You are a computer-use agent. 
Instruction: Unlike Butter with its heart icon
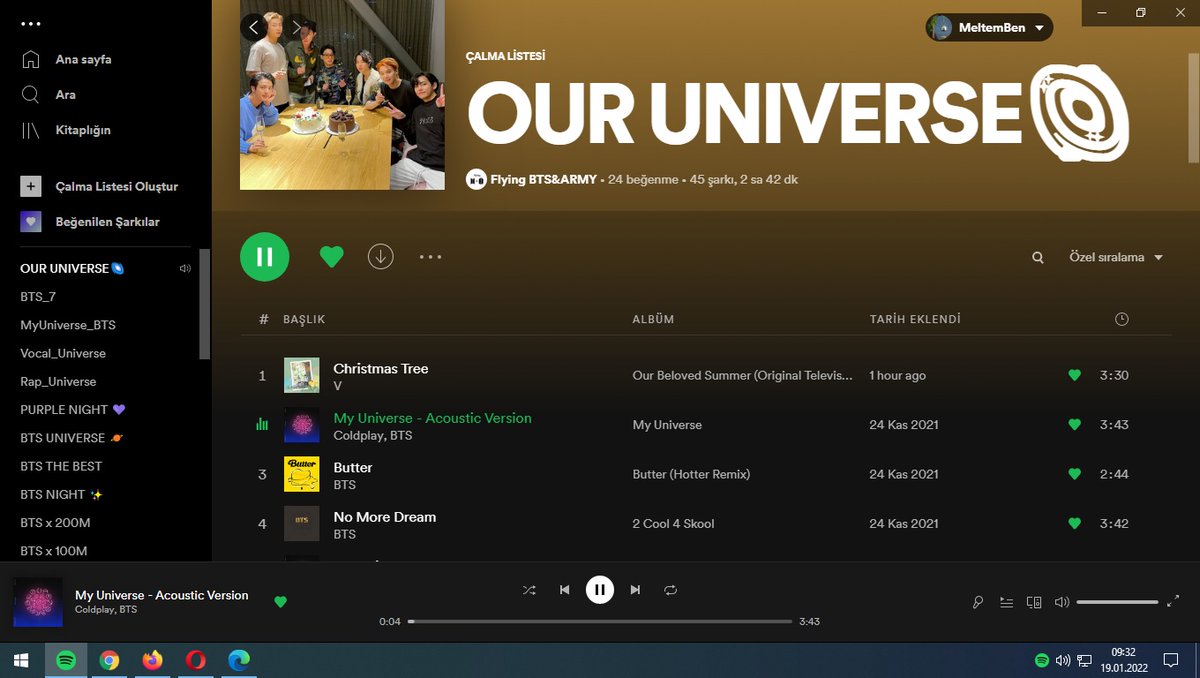(x=1075, y=474)
